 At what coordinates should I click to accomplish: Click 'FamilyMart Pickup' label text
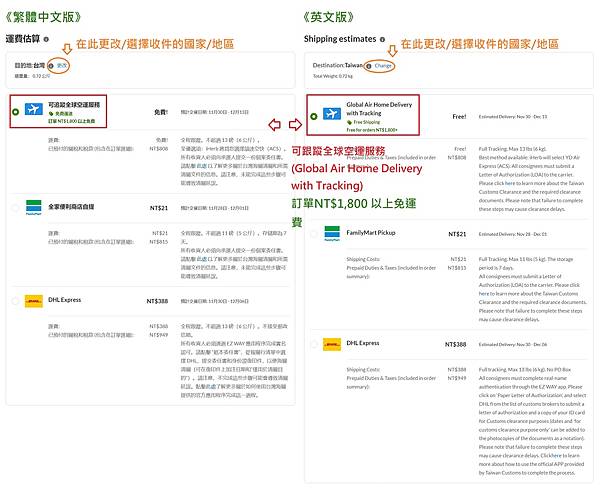coord(370,233)
